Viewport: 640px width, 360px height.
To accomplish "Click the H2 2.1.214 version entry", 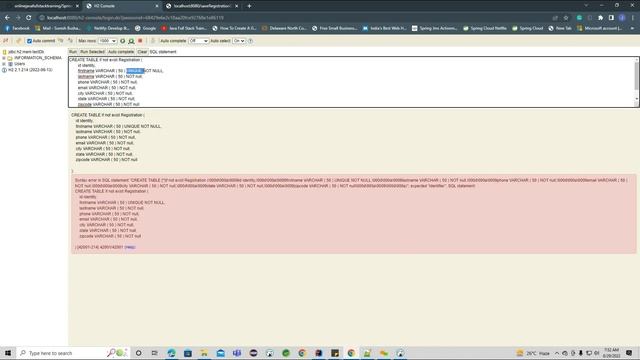I will [28, 70].
